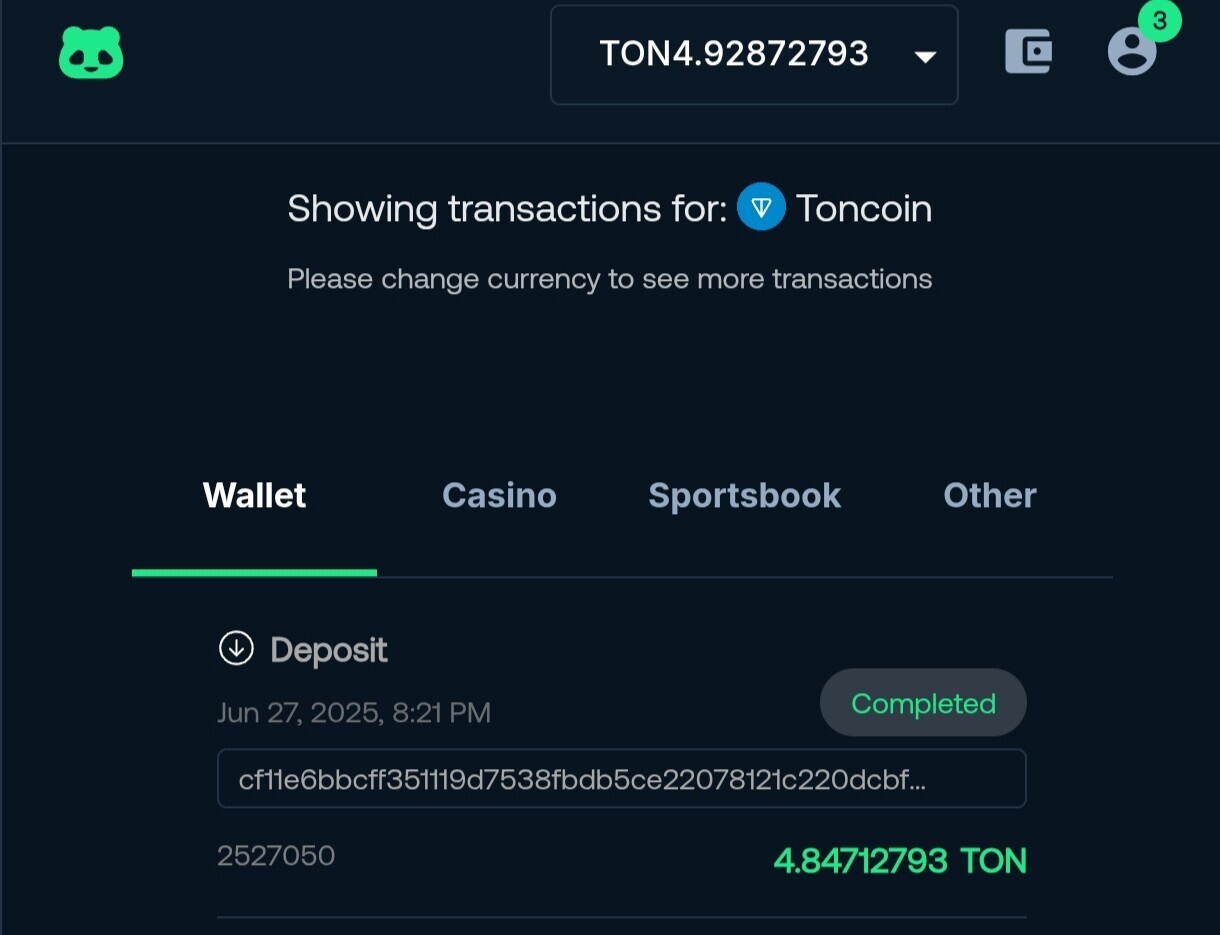Image resolution: width=1220 pixels, height=935 pixels.
Task: Select the Wallet tab
Action: [254, 495]
